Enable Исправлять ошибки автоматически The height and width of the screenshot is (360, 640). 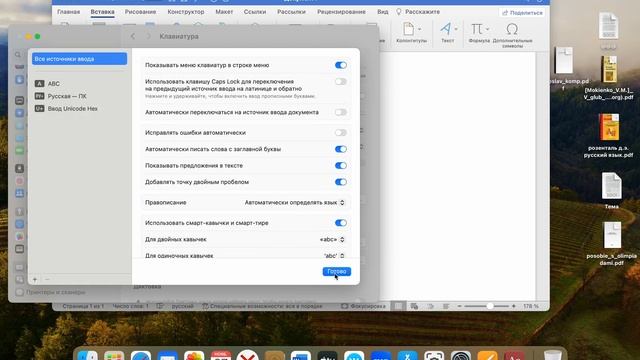[340, 133]
